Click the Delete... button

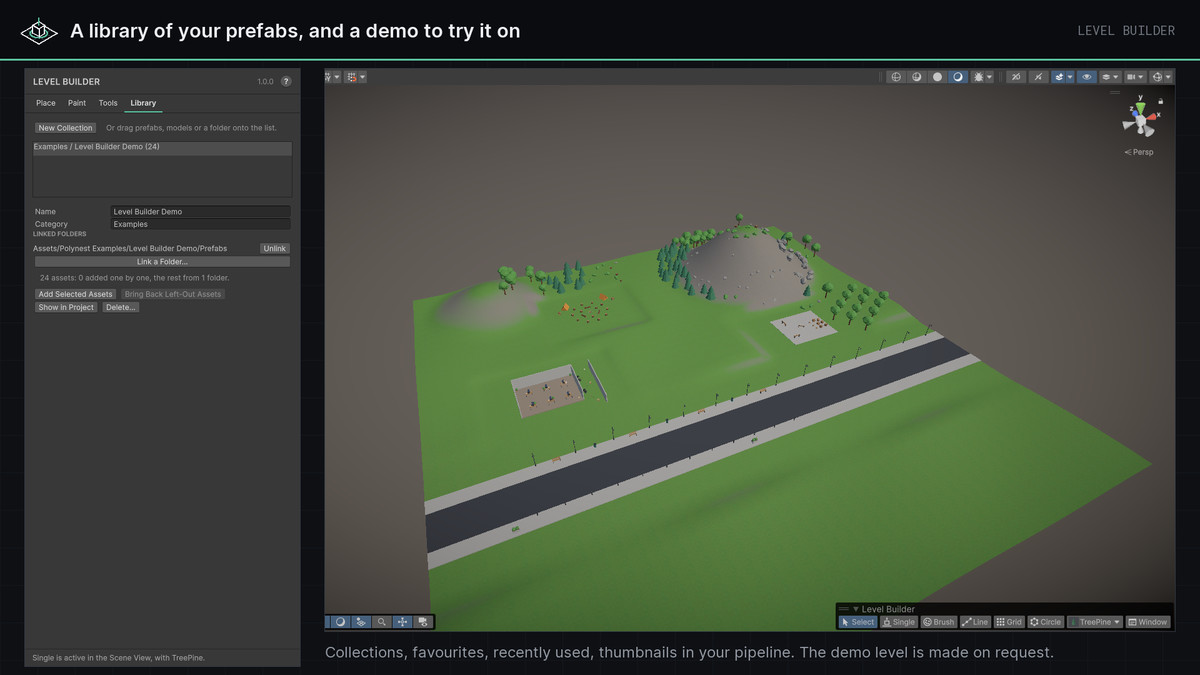pyautogui.click(x=120, y=307)
